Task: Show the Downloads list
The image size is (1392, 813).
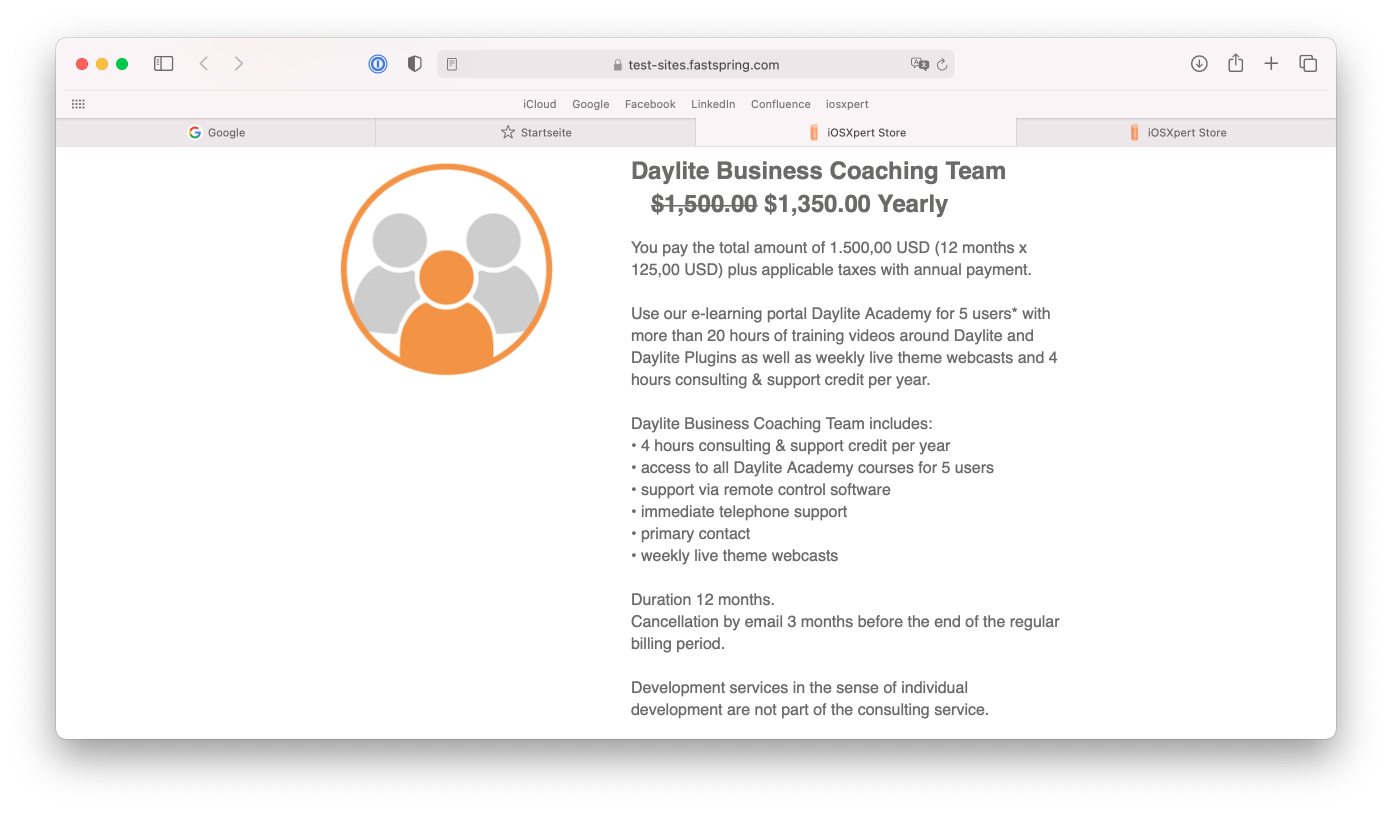Action: [x=1199, y=64]
